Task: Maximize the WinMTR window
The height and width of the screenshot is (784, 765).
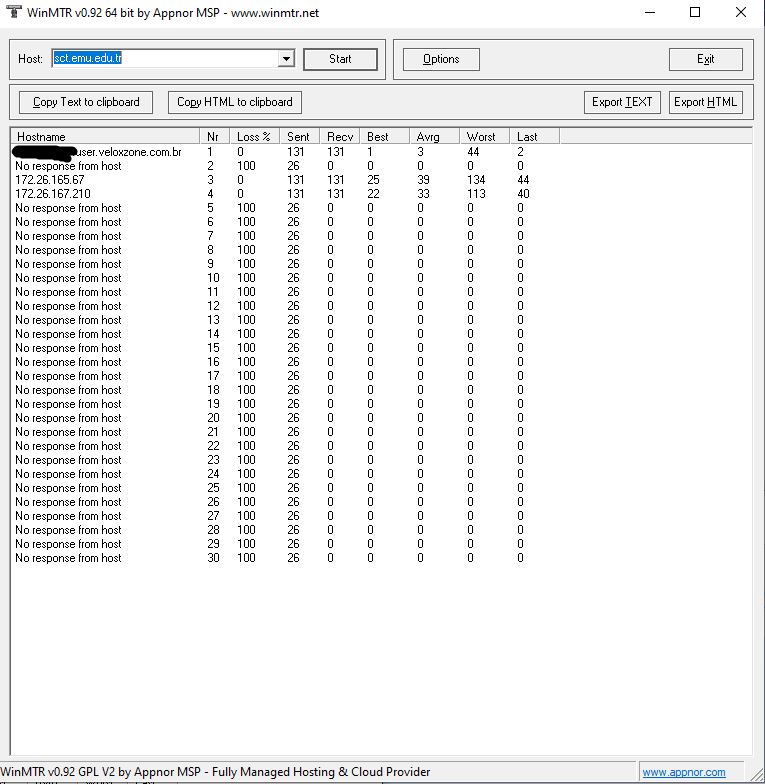Action: 695,13
